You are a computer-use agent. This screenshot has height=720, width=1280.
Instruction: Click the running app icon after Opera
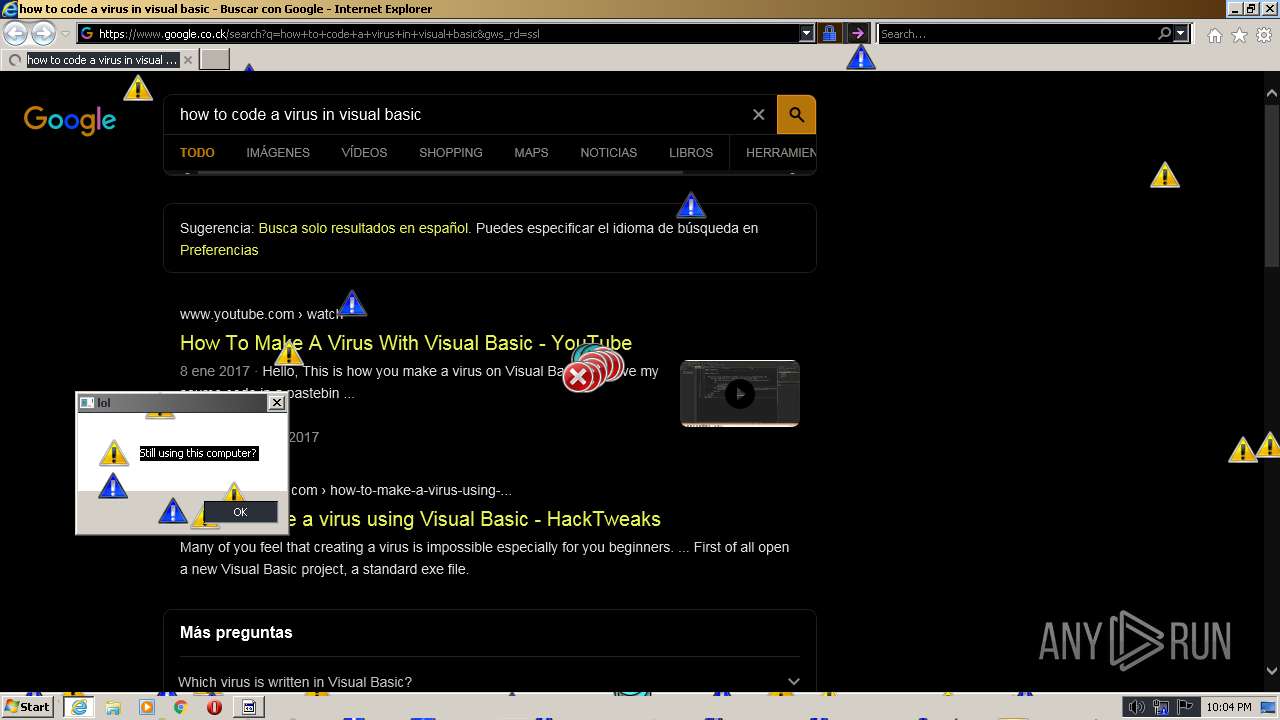(249, 707)
